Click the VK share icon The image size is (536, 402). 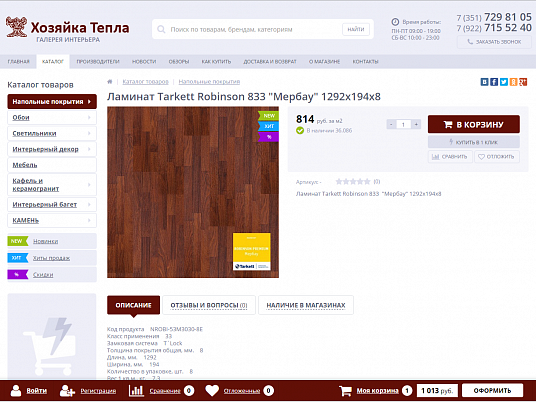pyautogui.click(x=484, y=82)
